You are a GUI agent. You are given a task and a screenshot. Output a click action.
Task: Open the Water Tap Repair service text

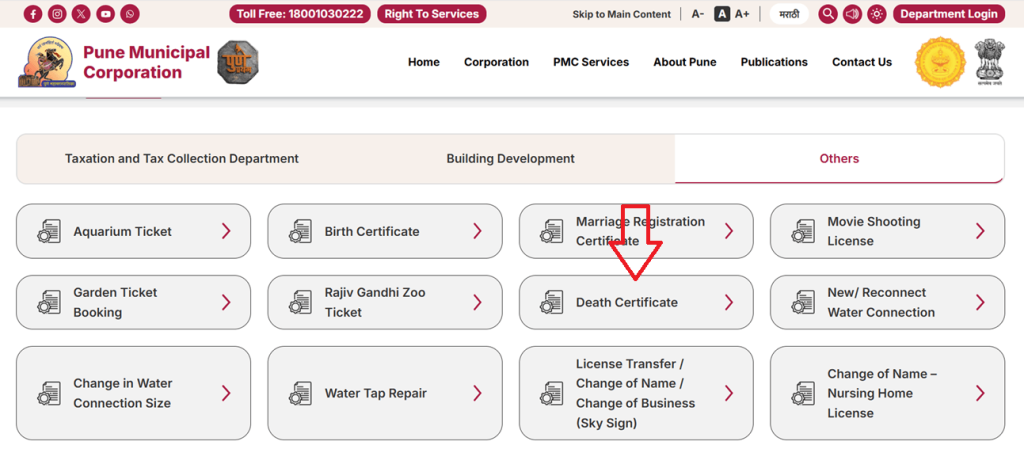click(x=376, y=393)
